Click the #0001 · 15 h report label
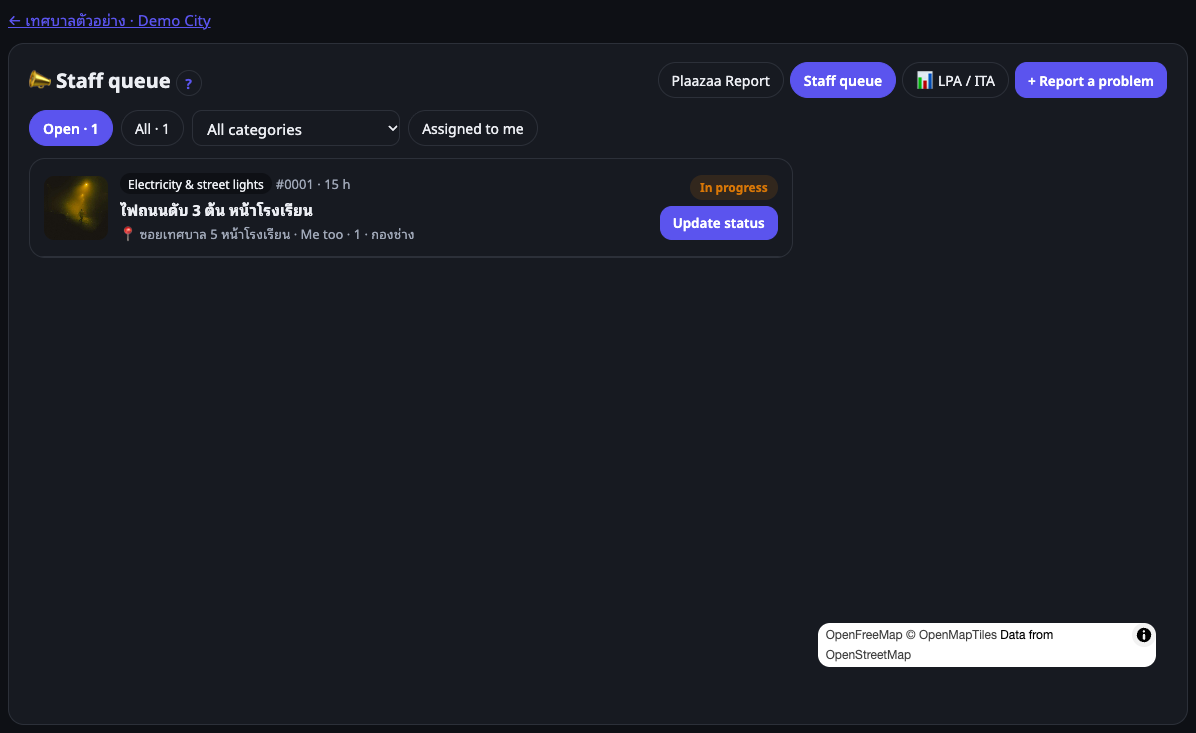Viewport: 1196px width, 733px height. click(x=313, y=185)
